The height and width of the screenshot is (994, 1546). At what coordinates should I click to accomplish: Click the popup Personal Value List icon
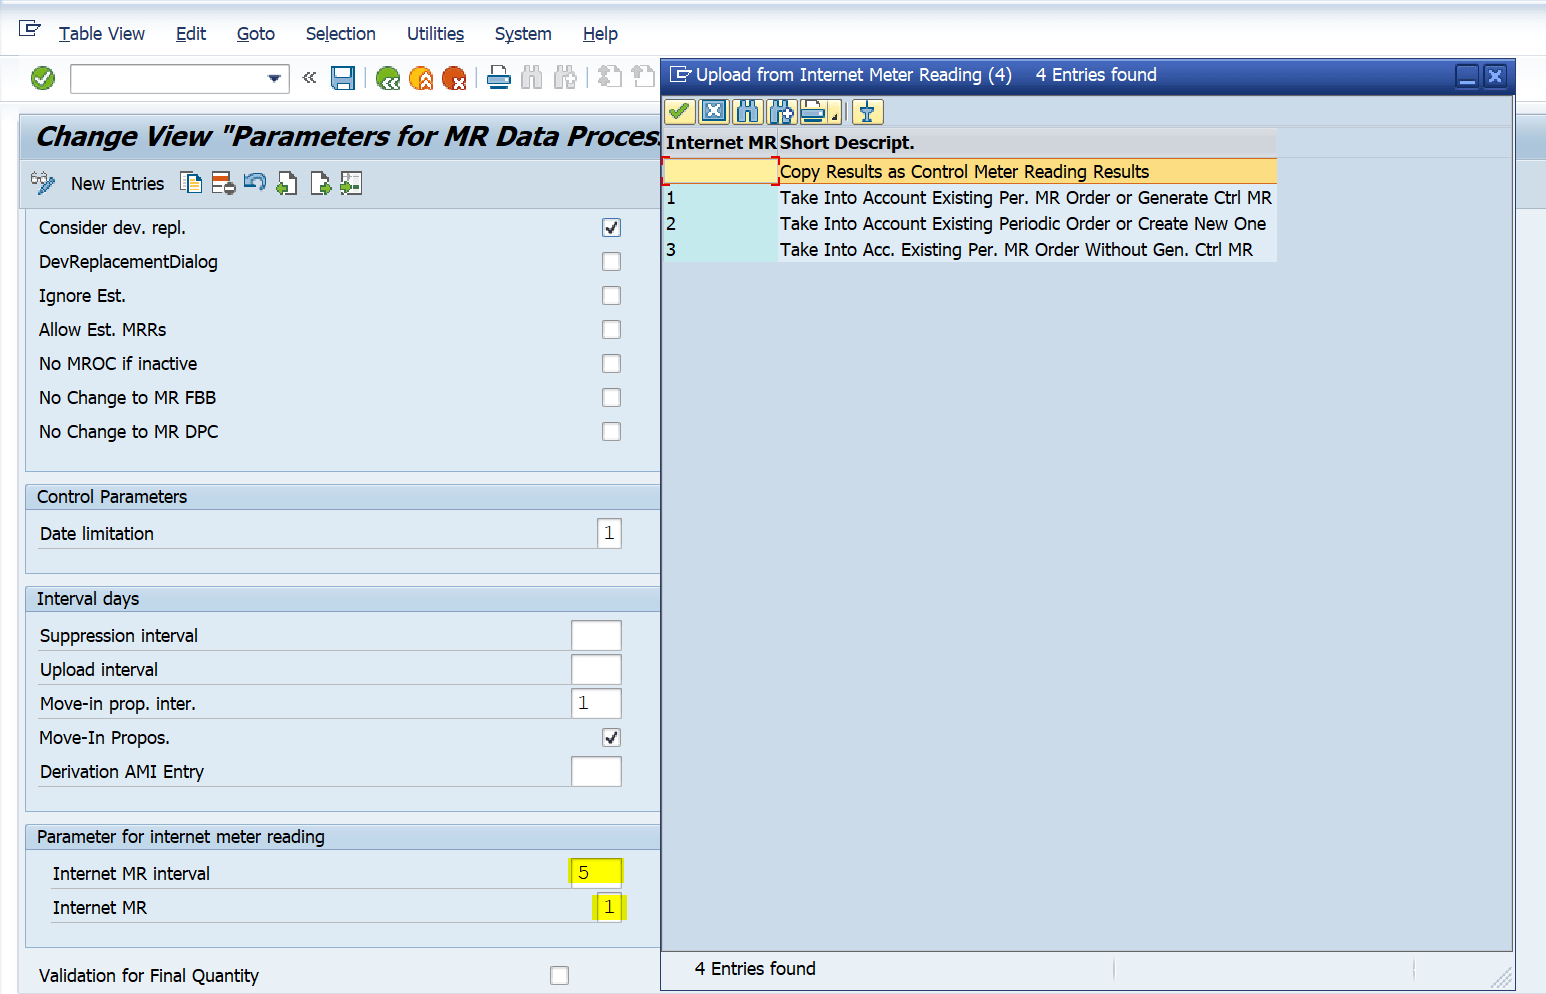867,111
